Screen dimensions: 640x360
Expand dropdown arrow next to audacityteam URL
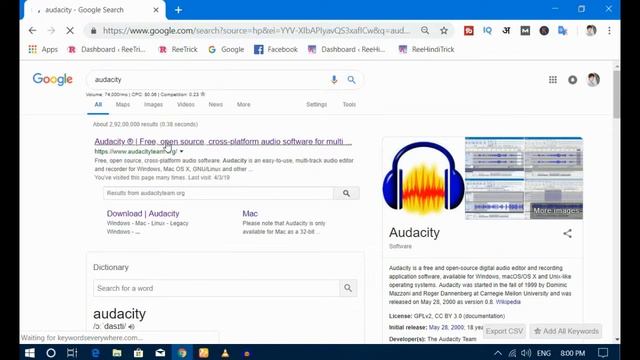point(182,151)
